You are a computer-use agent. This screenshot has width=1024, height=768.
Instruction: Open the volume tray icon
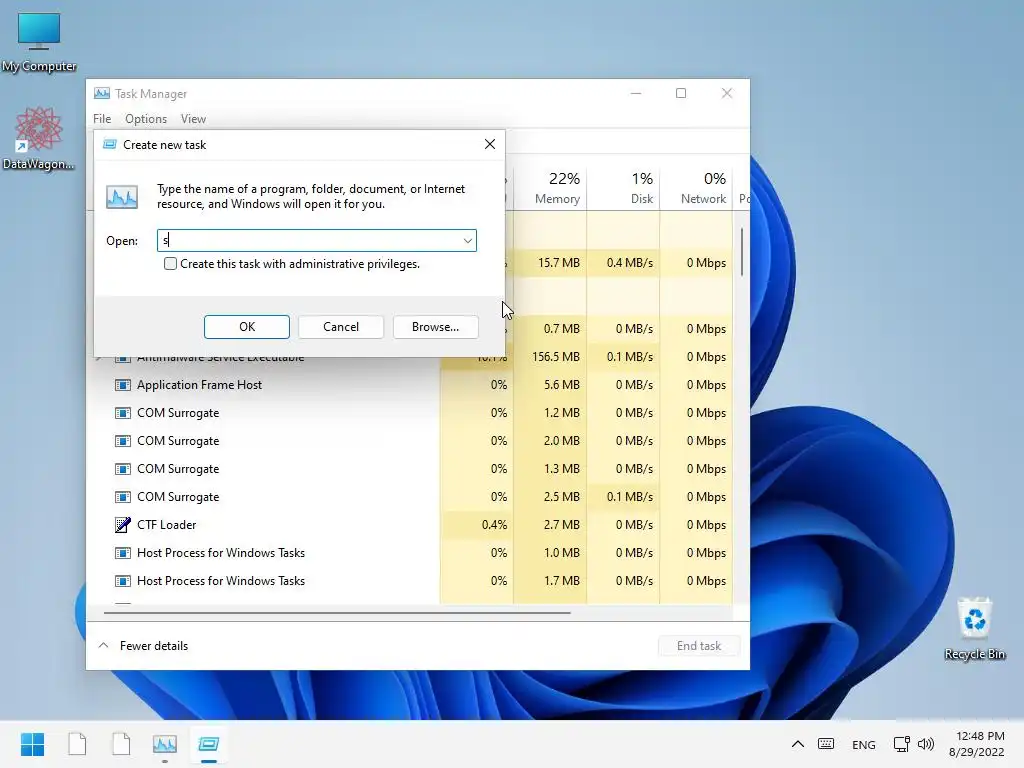[925, 744]
